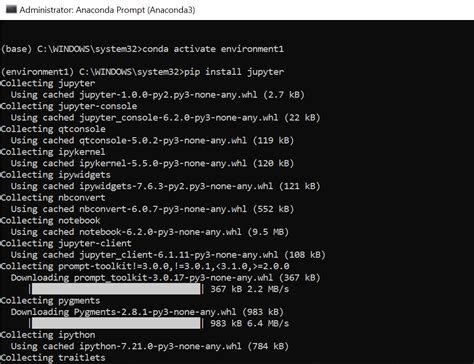
Task: Click the prompt_toolkit download progress bar
Action: coord(116,289)
